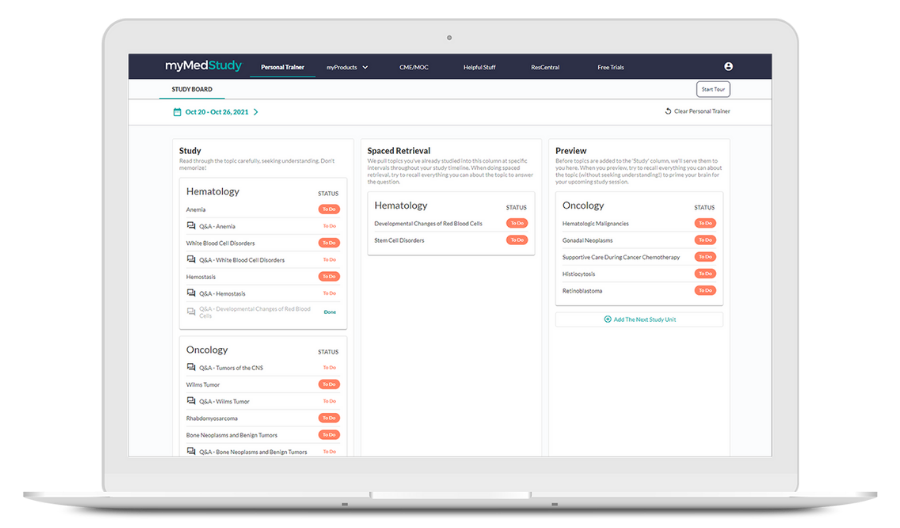The image size is (900, 528).
Task: Toggle To Do status for Stem Cell Disorders
Action: point(517,240)
